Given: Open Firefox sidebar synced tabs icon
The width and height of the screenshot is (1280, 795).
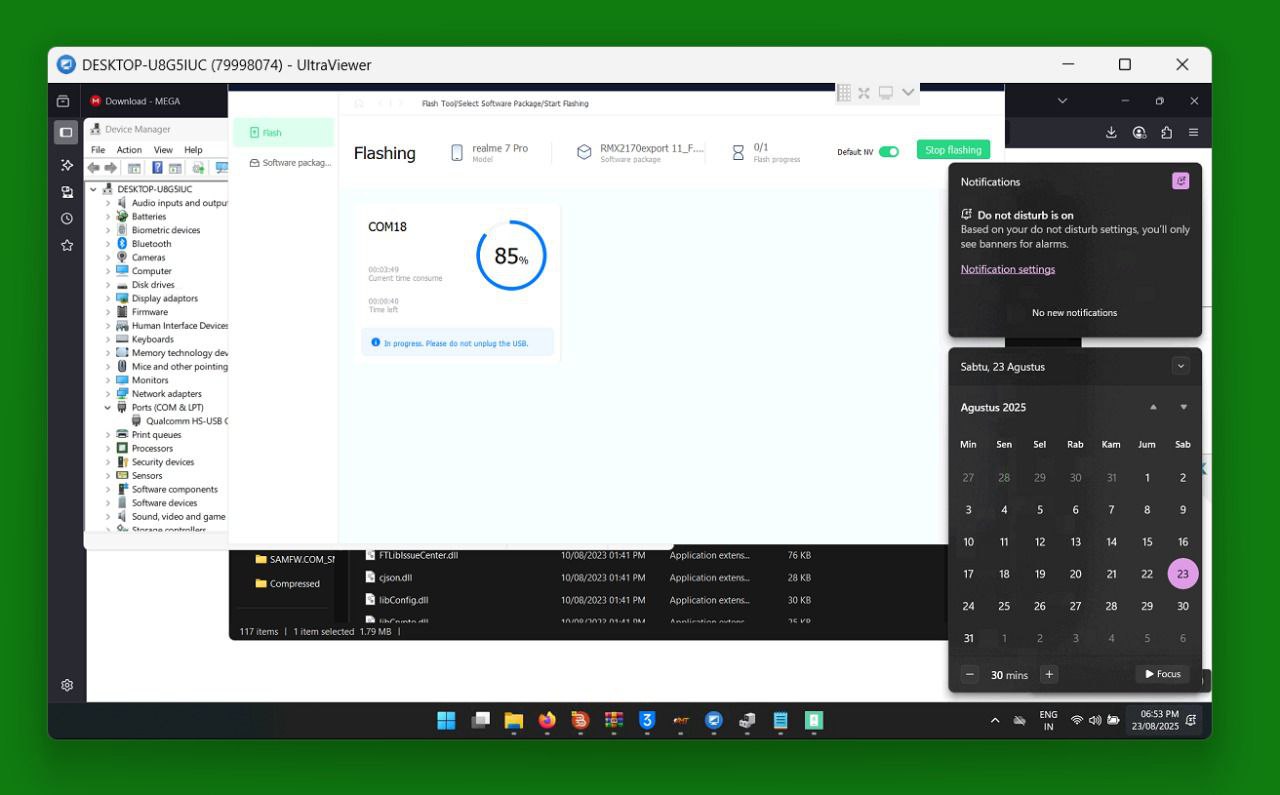Looking at the screenshot, I should [67, 192].
